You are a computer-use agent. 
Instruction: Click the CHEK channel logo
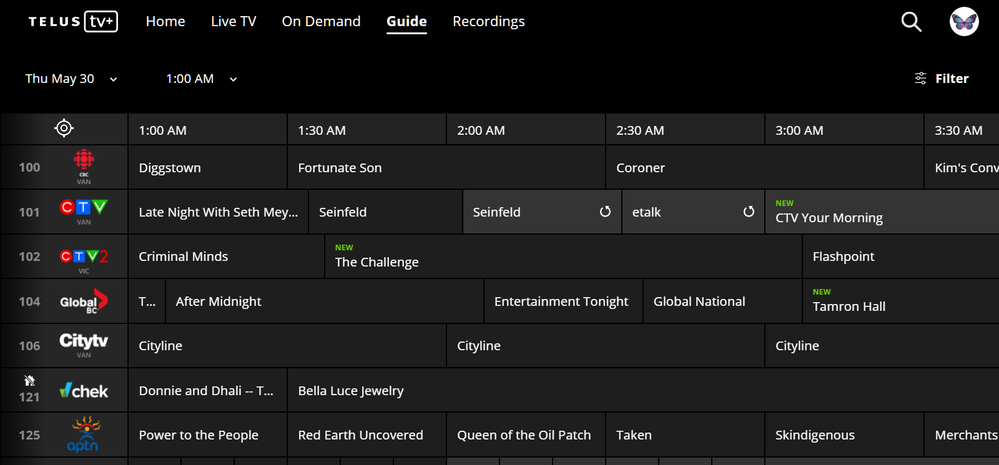(x=84, y=390)
